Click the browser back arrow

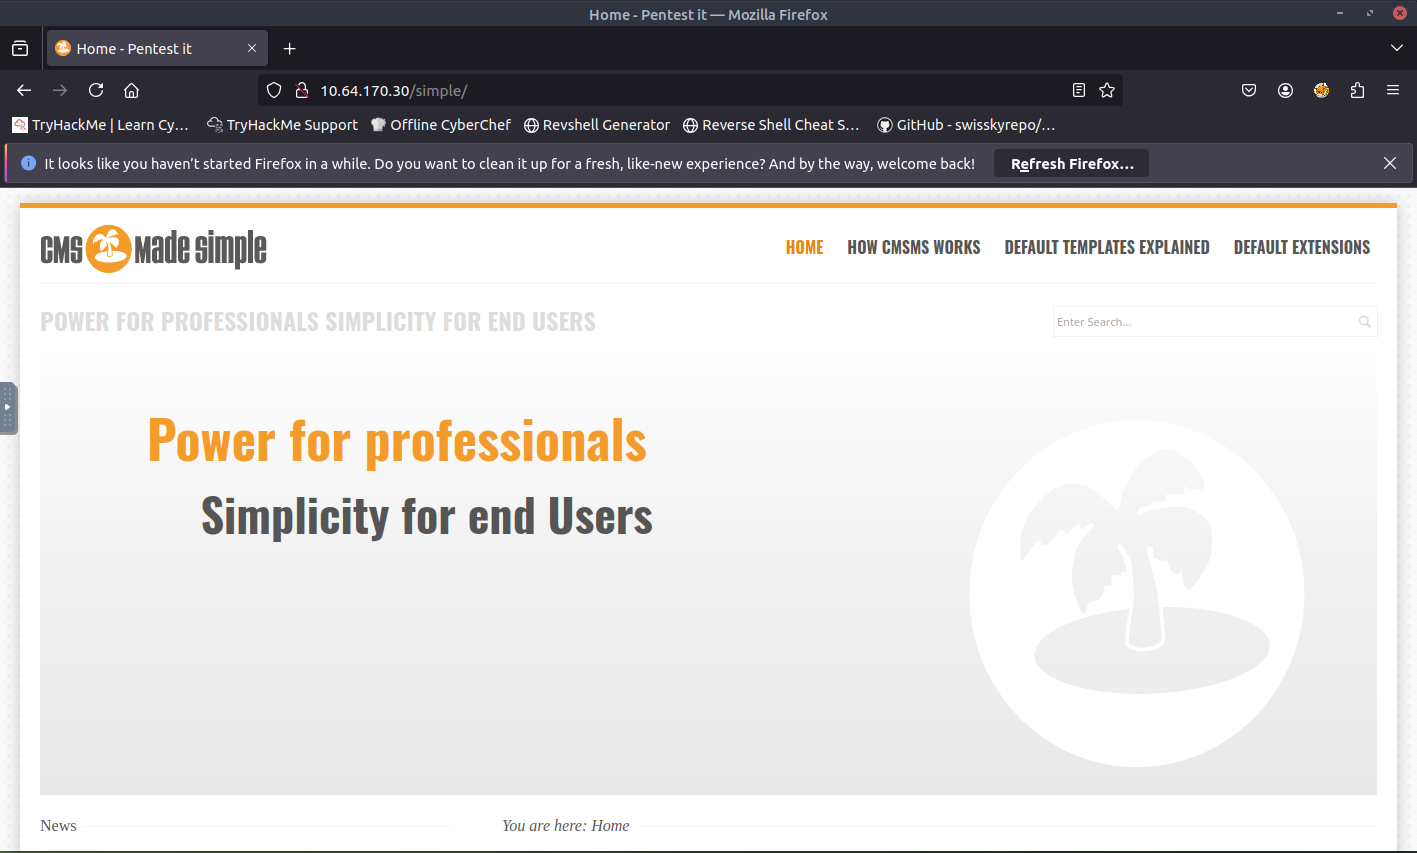[24, 90]
